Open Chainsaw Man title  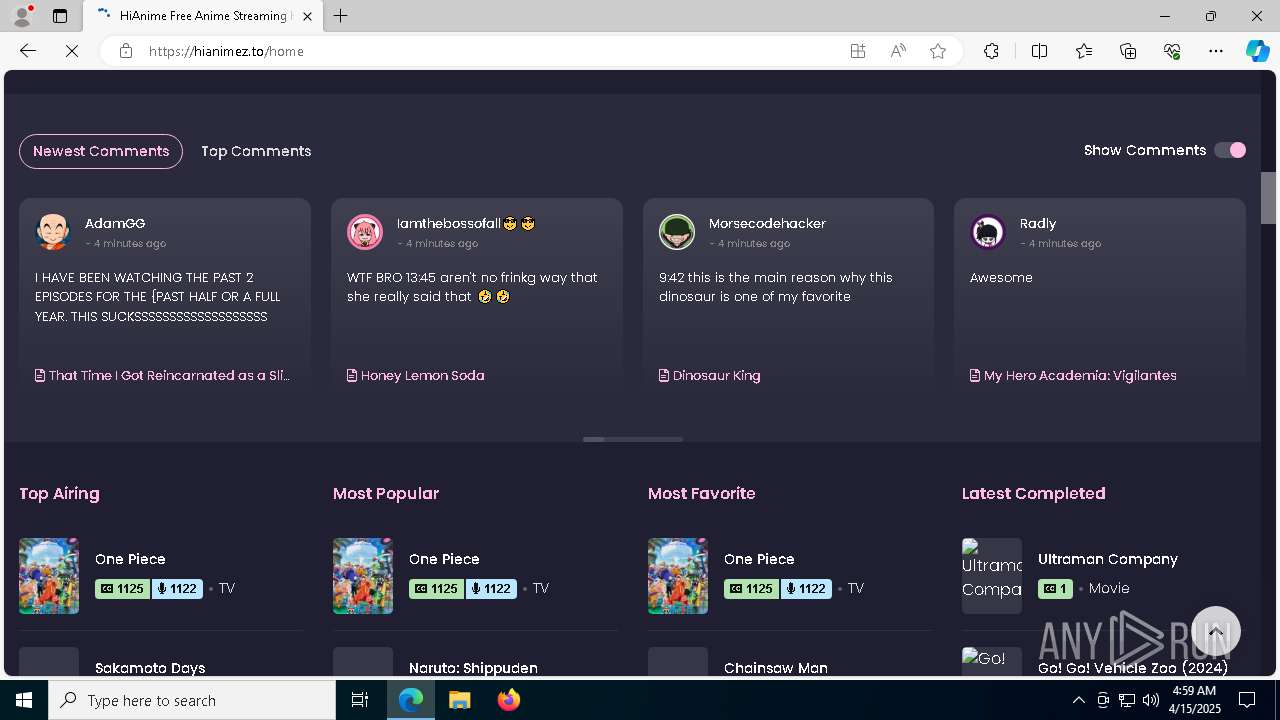click(x=776, y=668)
